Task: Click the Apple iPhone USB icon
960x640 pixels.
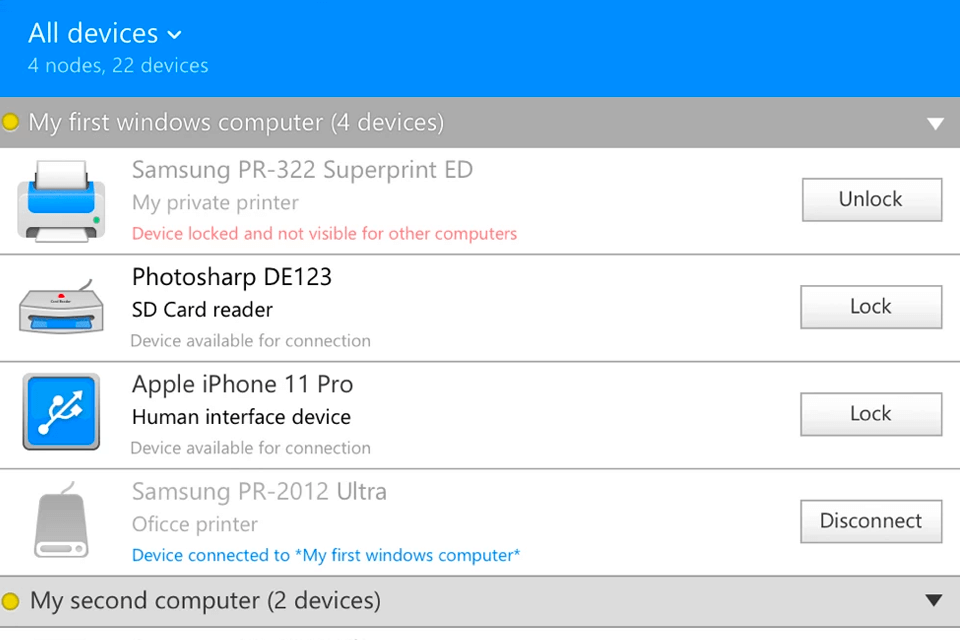Action: point(61,412)
